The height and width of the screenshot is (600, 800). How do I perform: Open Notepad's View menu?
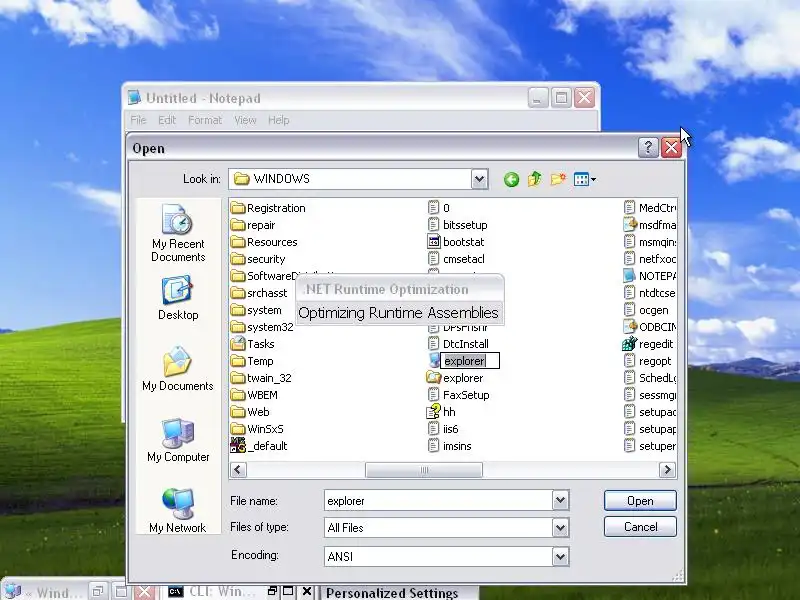click(x=245, y=120)
